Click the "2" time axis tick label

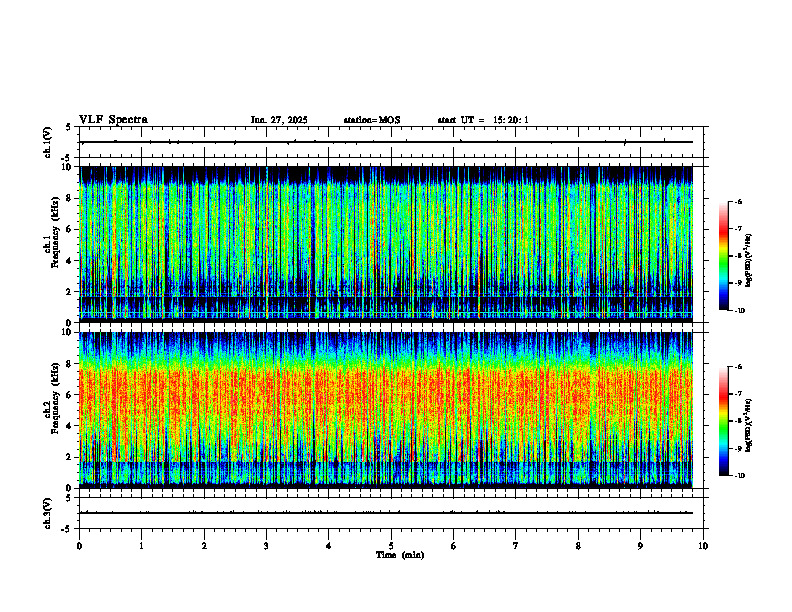point(204,546)
